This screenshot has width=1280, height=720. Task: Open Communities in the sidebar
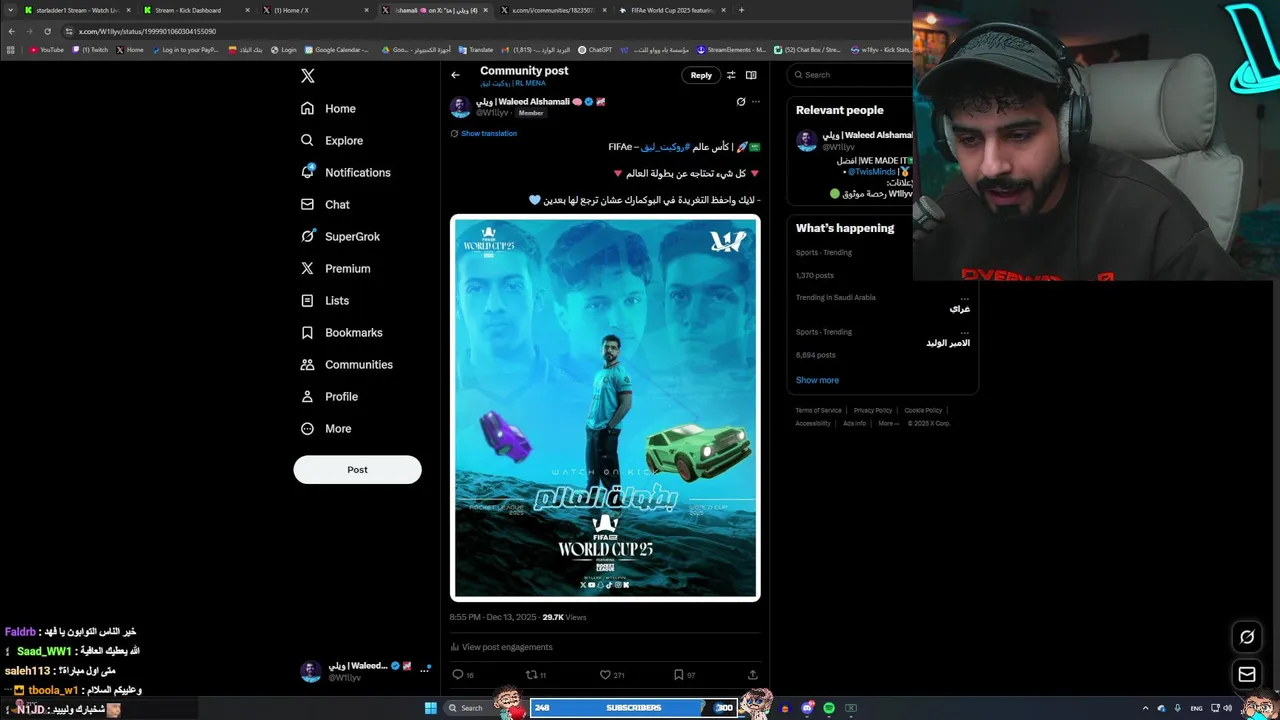pyautogui.click(x=346, y=364)
